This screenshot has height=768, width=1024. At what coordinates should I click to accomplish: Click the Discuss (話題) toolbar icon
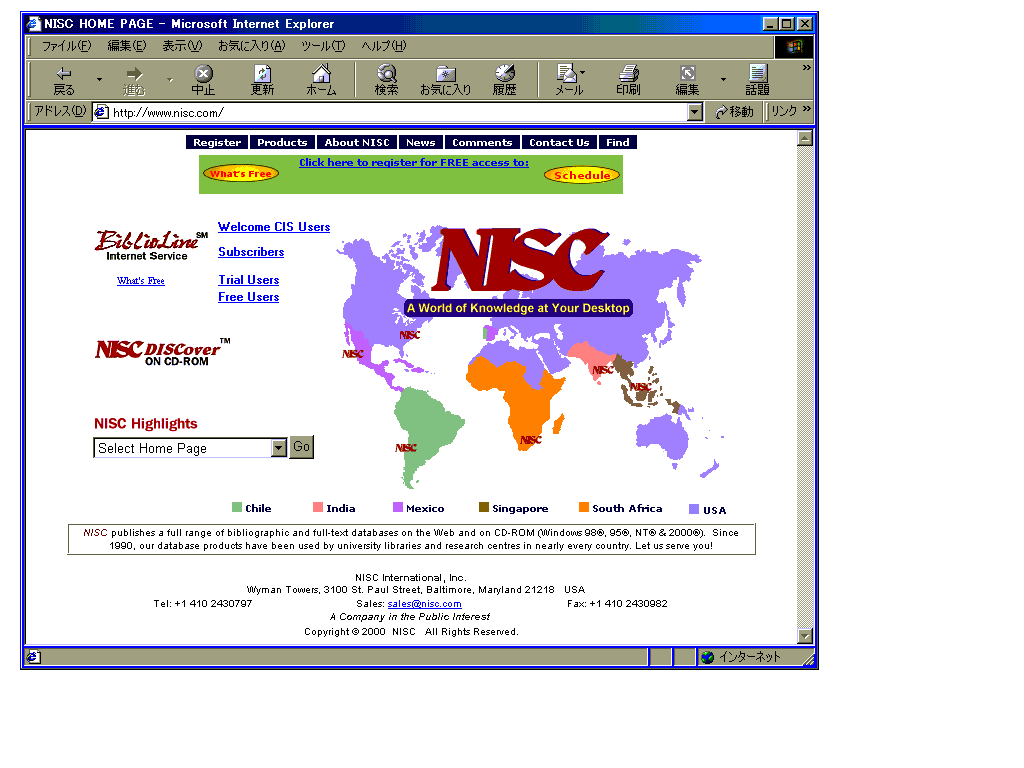[758, 80]
